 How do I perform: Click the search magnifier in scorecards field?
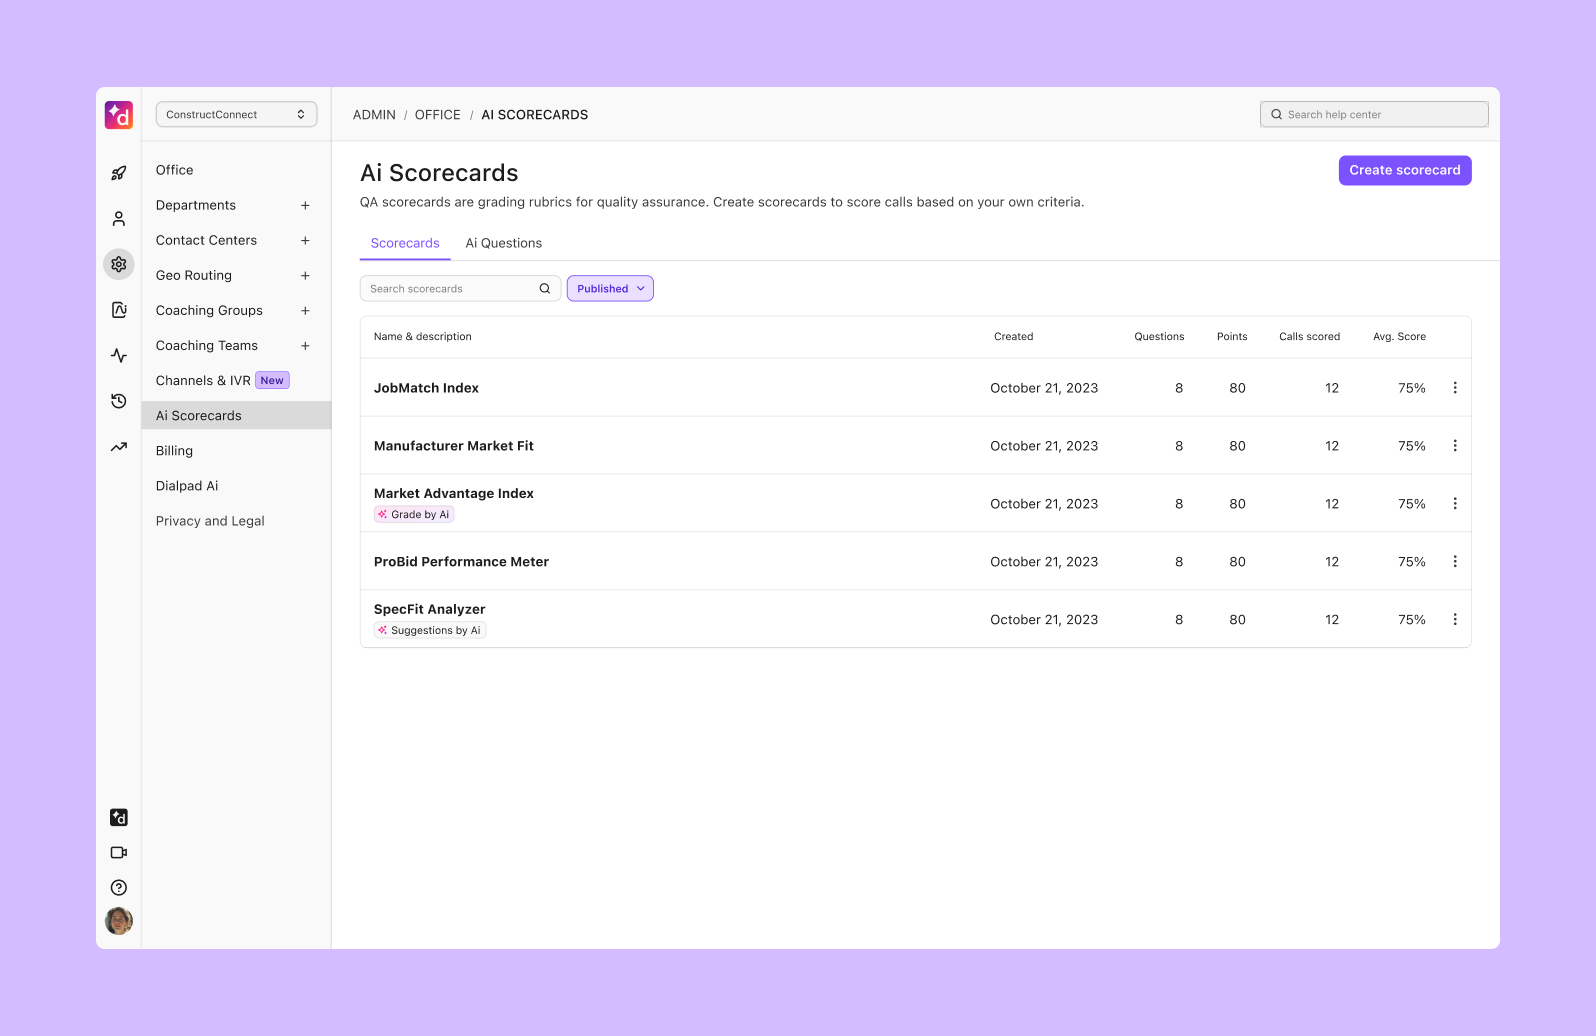pos(545,289)
